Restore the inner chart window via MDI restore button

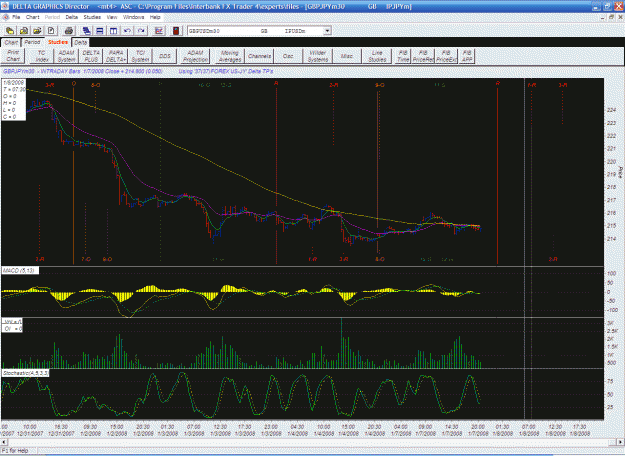(x=611, y=17)
